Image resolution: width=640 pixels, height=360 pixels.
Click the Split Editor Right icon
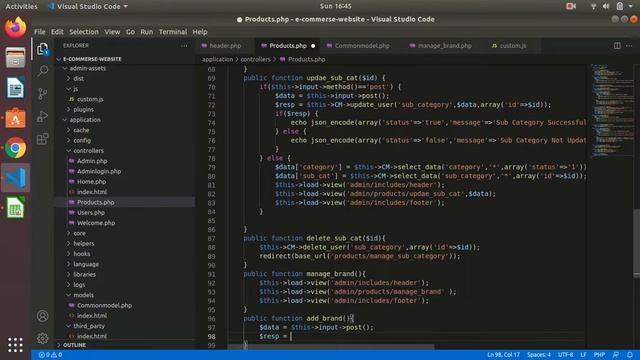pos(617,46)
